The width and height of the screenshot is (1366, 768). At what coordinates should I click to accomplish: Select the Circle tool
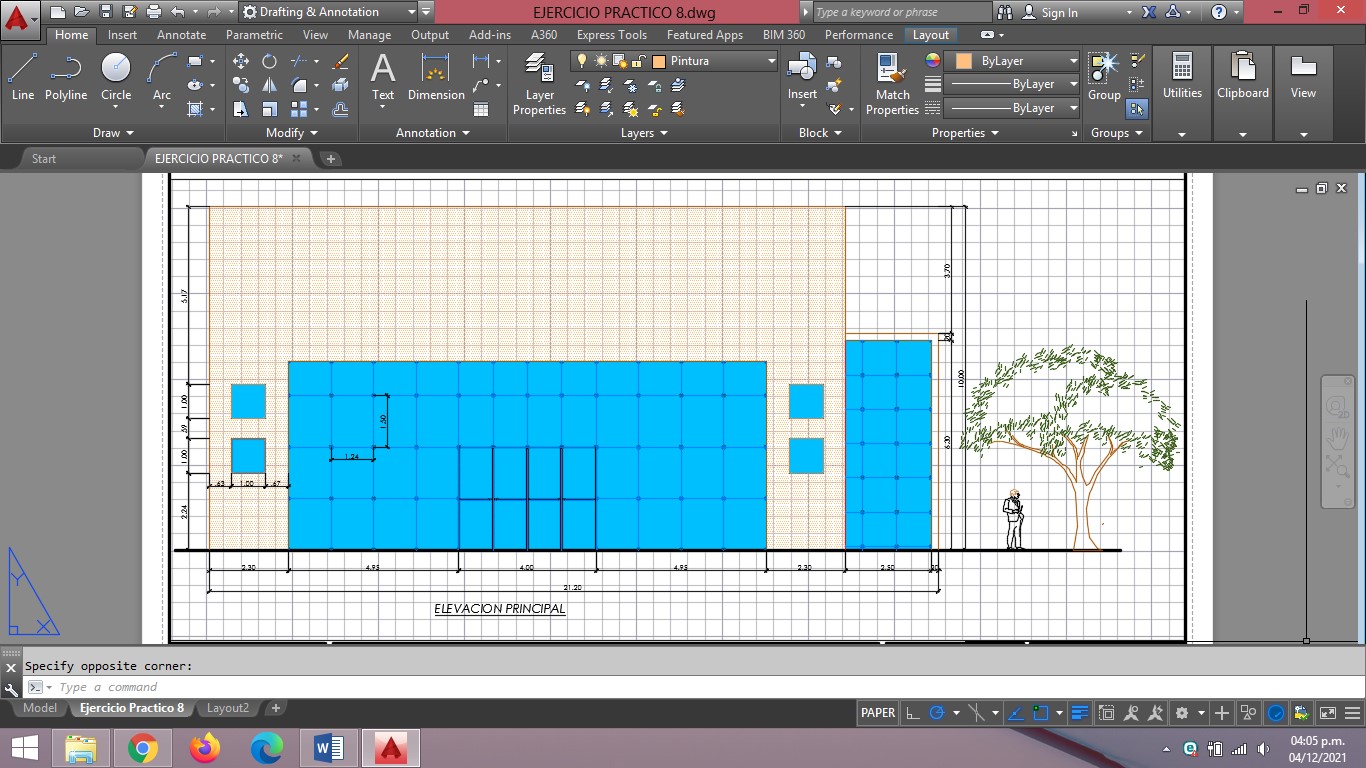116,78
